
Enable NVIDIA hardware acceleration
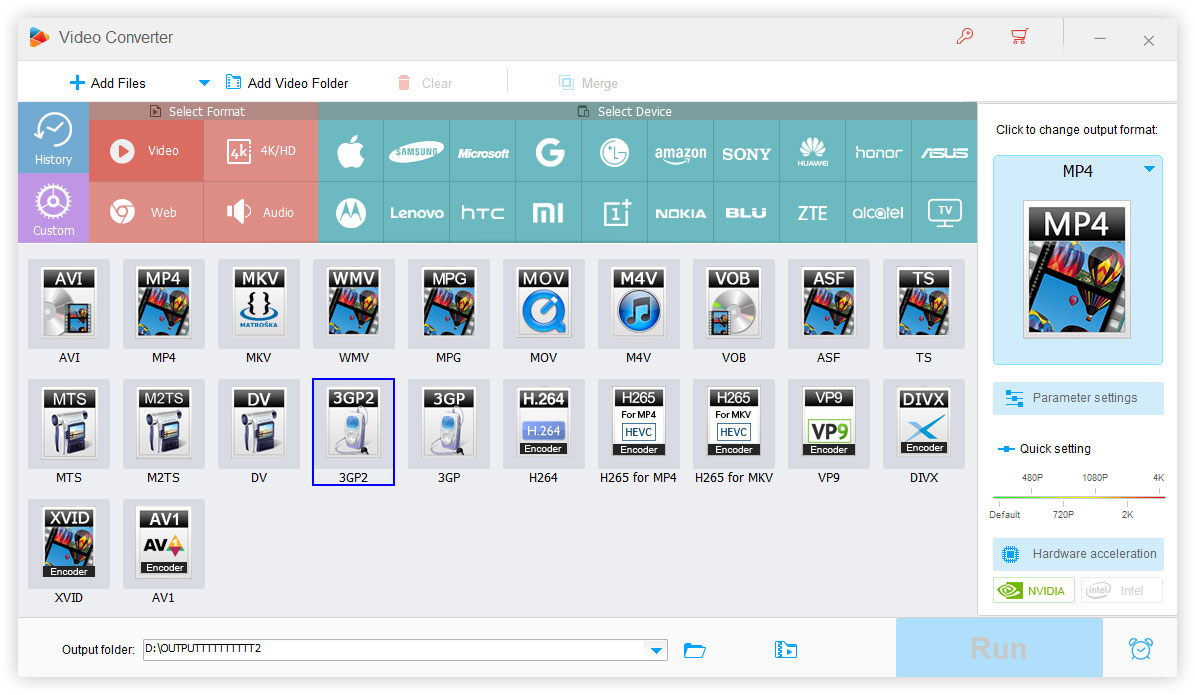[1033, 591]
